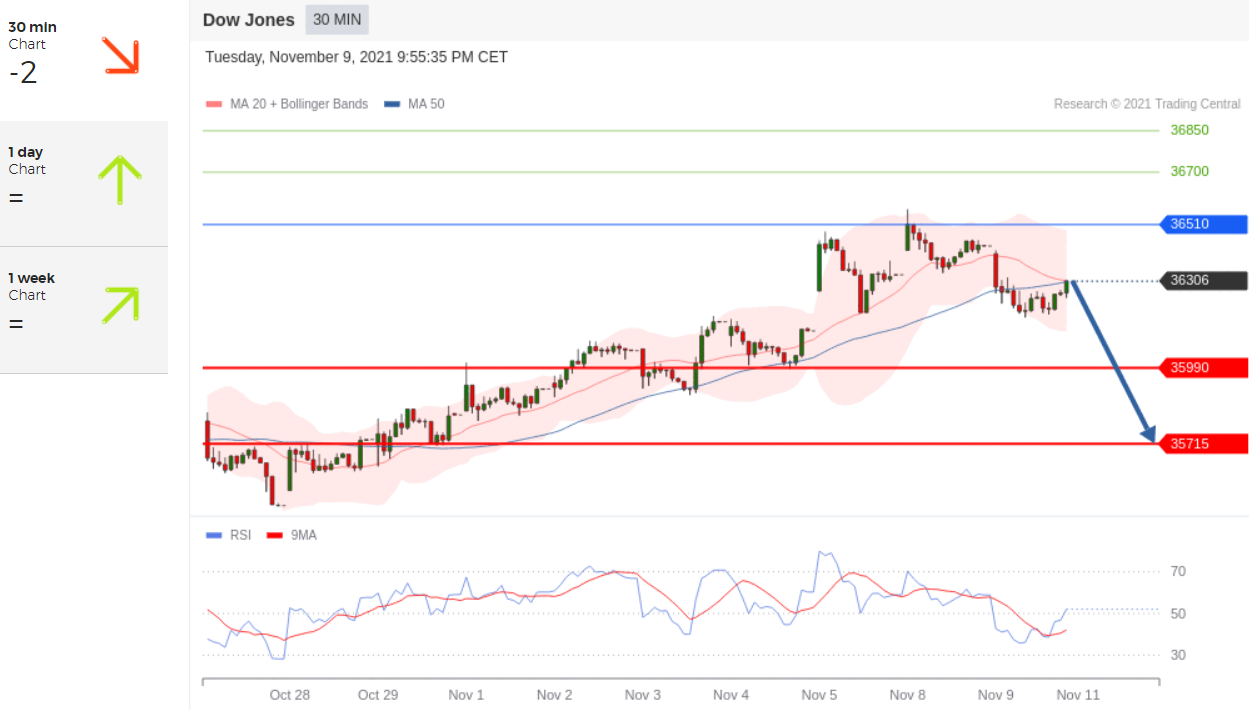Image resolution: width=1249 pixels, height=710 pixels.
Task: Click the Research © 2021 Trading Central credit
Action: 1147,104
